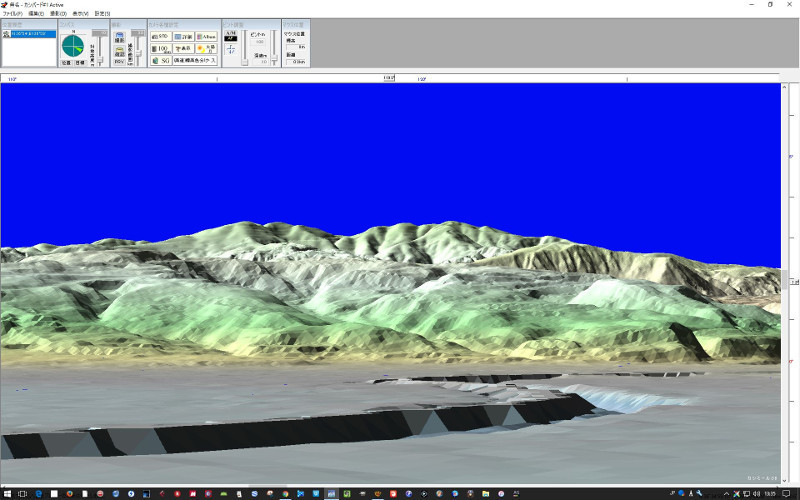Open the 設定(S) menu

tap(102, 14)
